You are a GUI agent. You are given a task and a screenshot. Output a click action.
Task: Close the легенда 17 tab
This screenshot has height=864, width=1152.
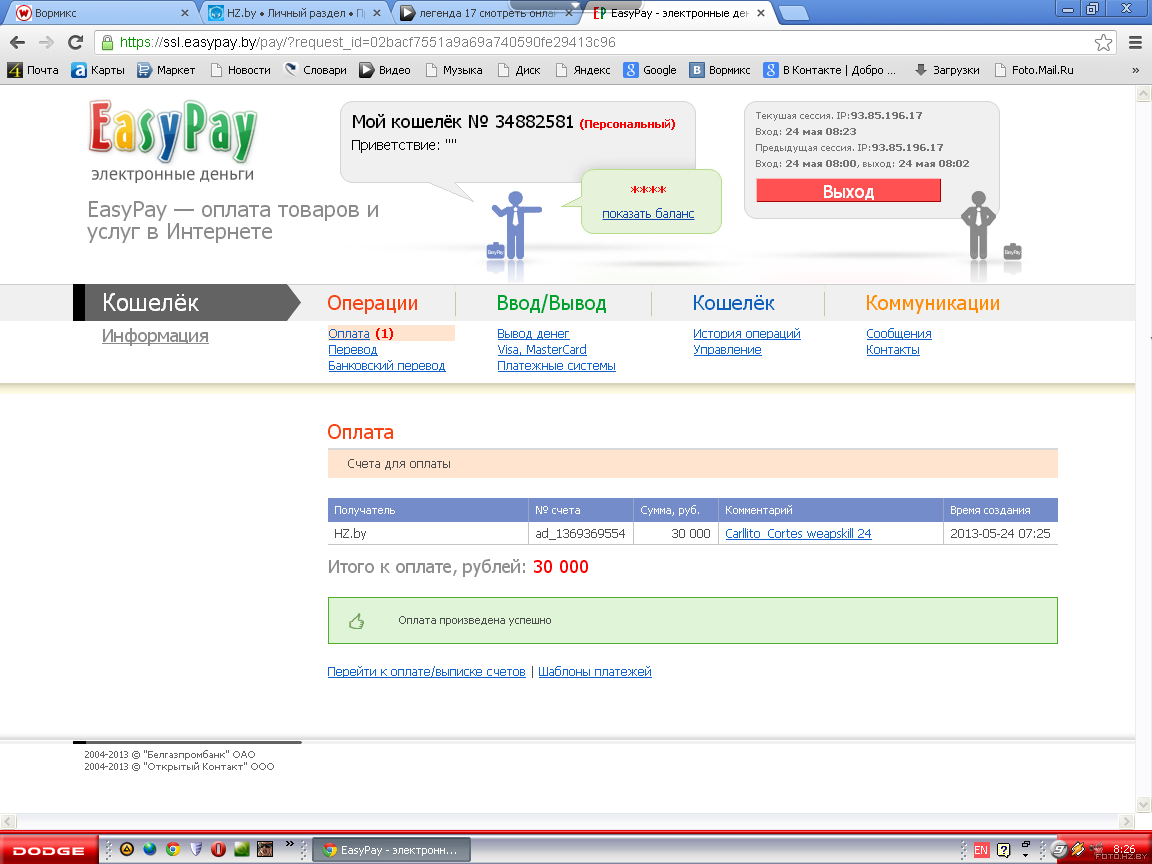coord(569,12)
